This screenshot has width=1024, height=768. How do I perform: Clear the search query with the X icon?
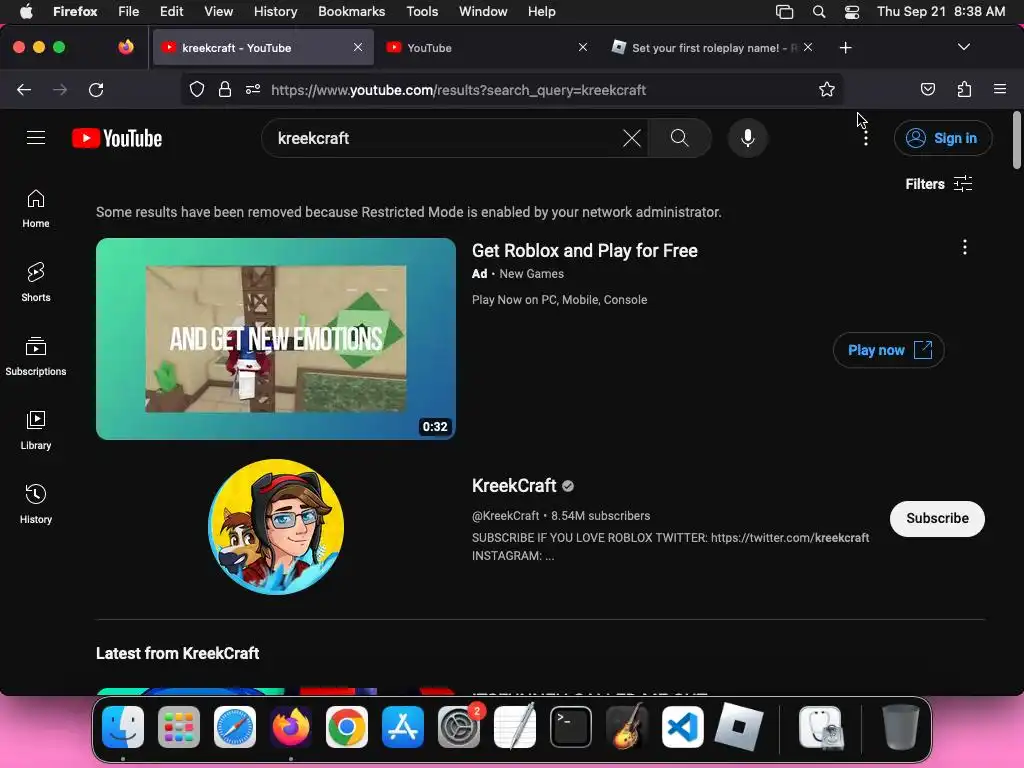coord(632,138)
